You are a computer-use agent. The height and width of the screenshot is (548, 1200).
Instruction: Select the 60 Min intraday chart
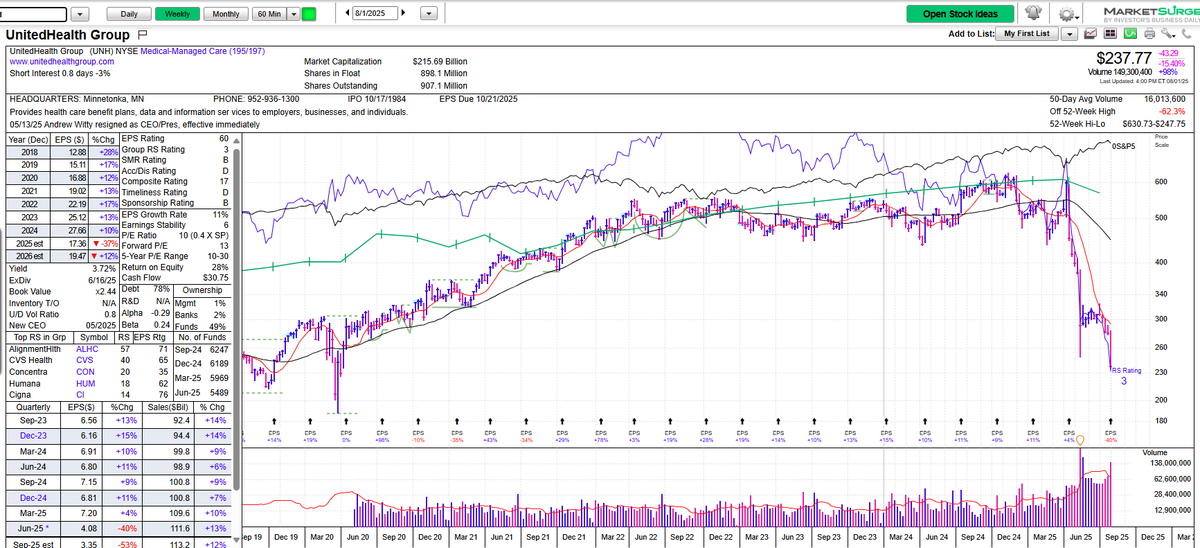268,14
